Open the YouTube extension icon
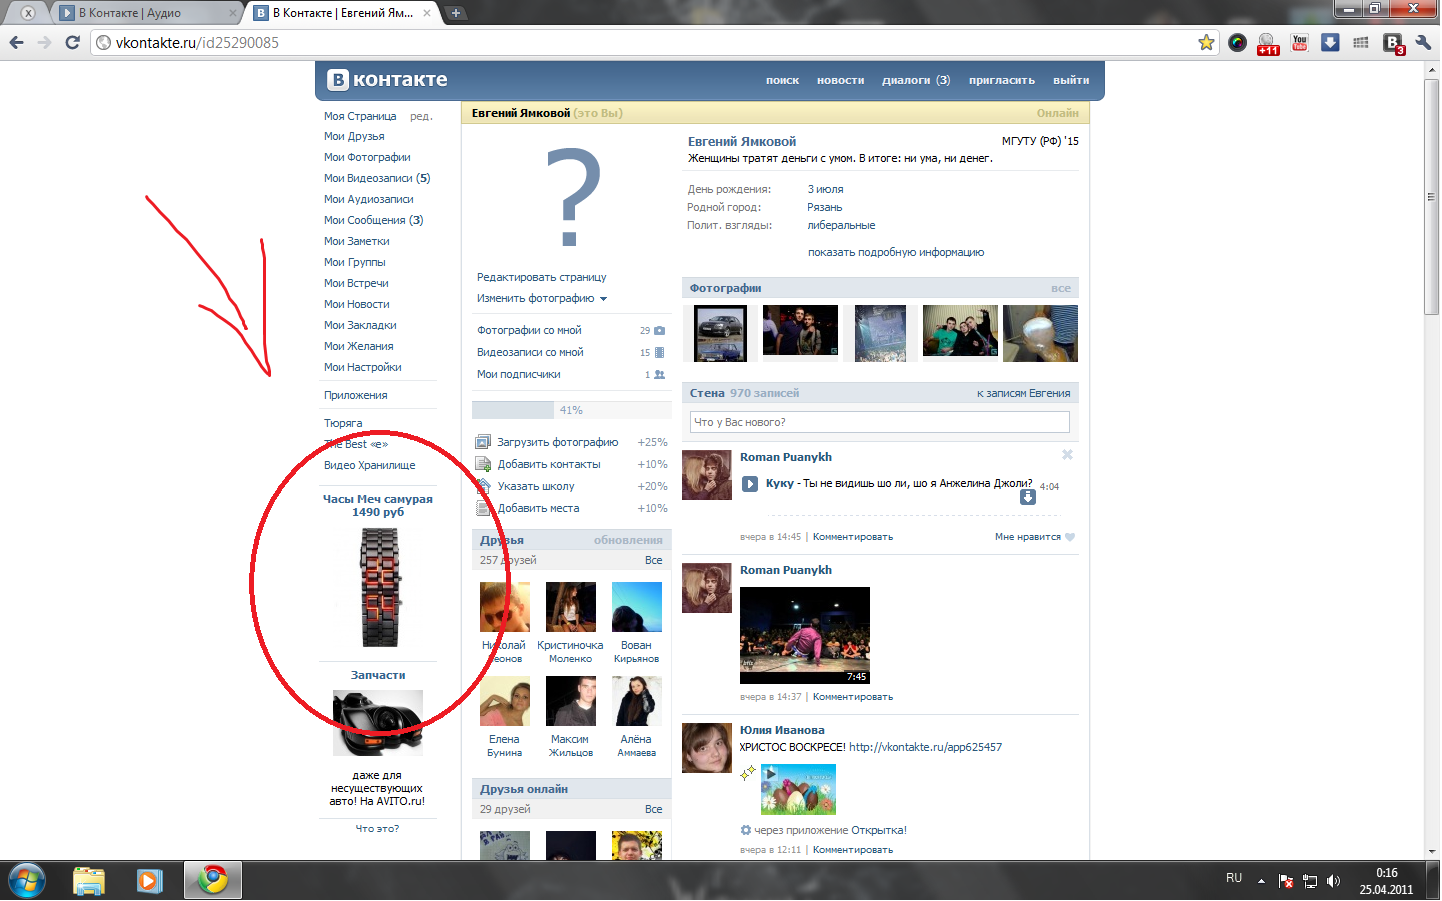The width and height of the screenshot is (1442, 901). click(x=1299, y=42)
